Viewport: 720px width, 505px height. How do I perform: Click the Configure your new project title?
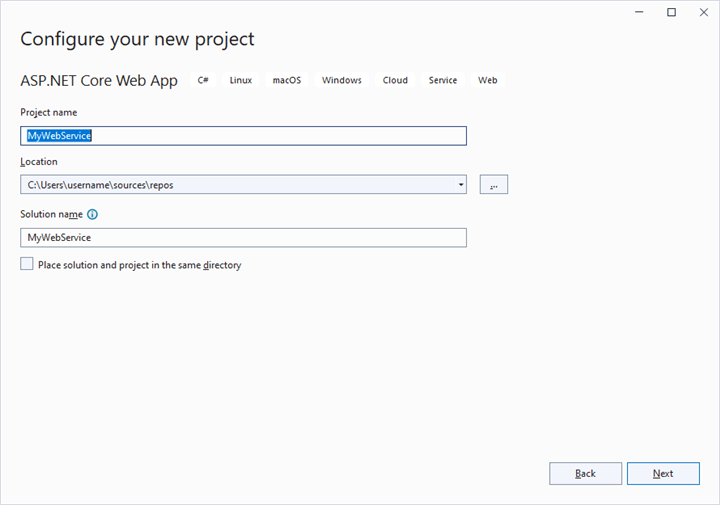pos(137,39)
